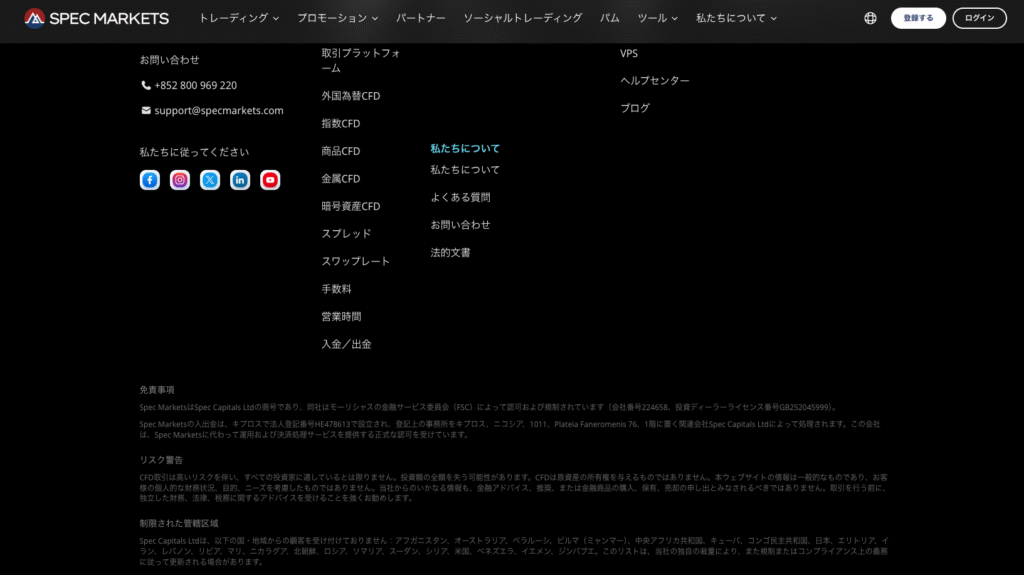Open ヘルプセンター footer link

tap(655, 81)
